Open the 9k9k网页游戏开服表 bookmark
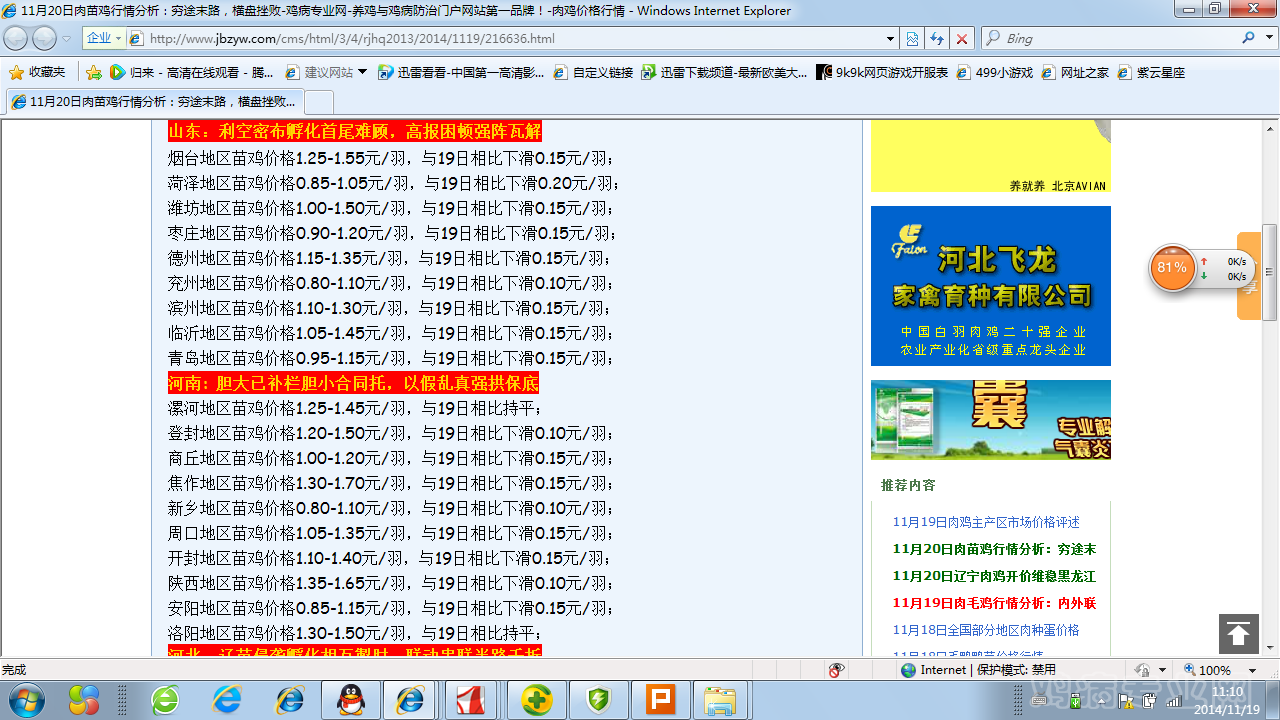This screenshot has height=720, width=1280. coord(882,72)
